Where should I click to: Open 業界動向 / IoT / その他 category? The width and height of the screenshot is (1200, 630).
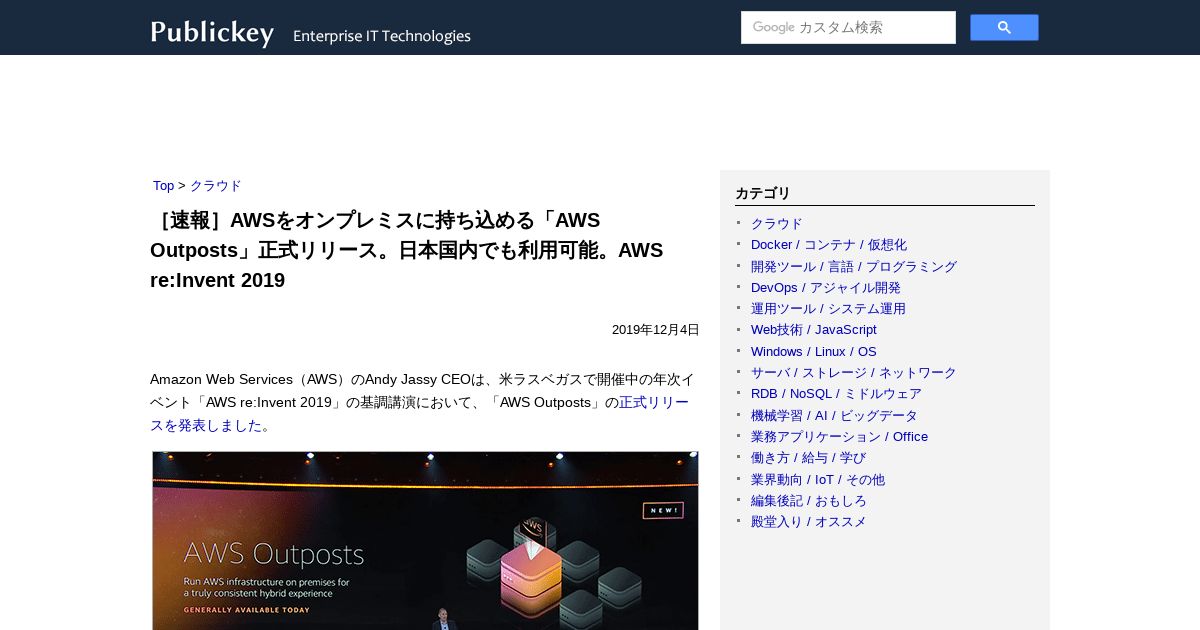click(x=818, y=480)
